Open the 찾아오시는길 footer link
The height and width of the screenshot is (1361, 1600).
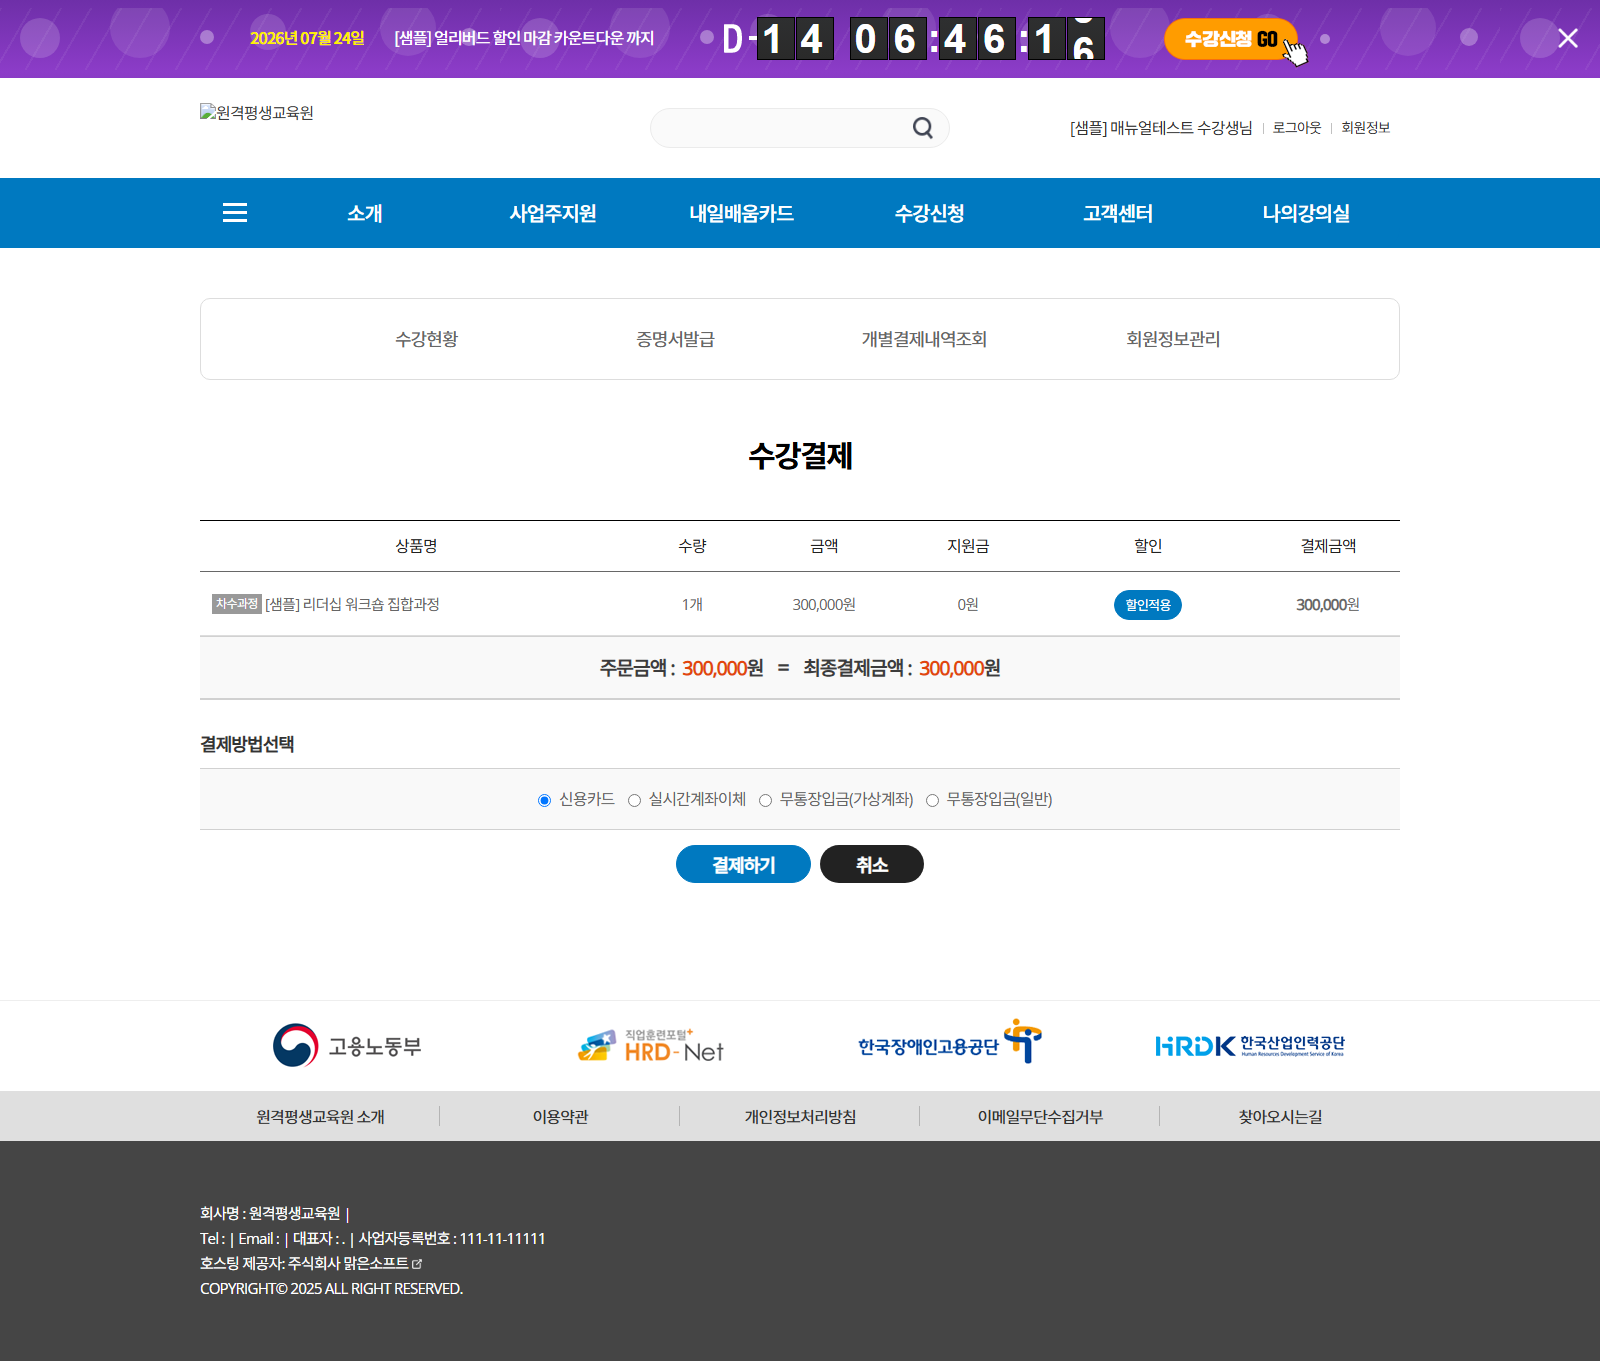[1280, 1116]
